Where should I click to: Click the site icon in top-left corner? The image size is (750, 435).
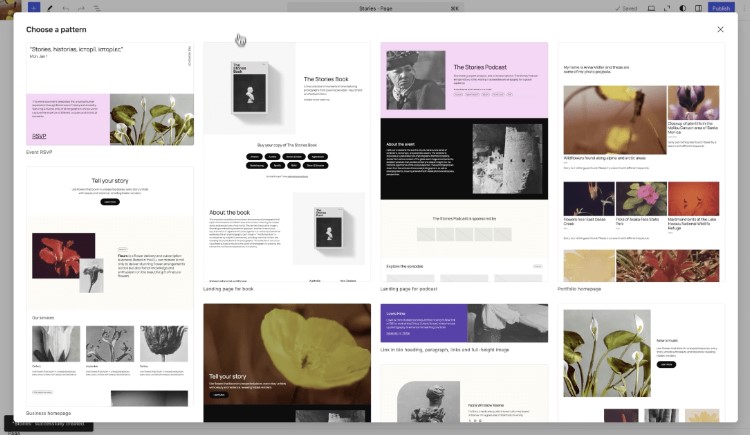[x=11, y=8]
